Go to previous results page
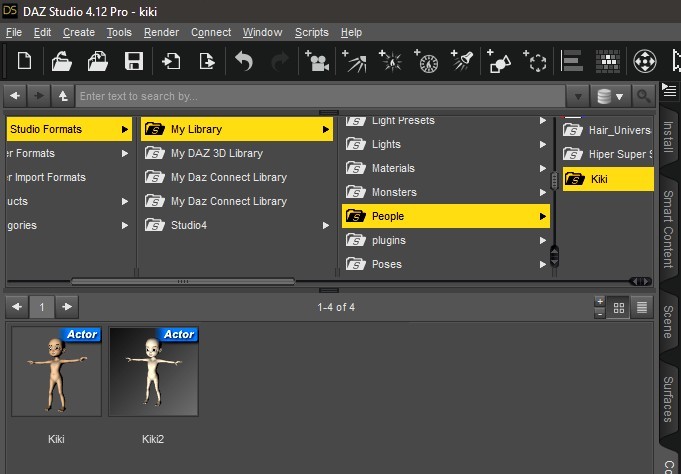The height and width of the screenshot is (474, 681). point(17,307)
